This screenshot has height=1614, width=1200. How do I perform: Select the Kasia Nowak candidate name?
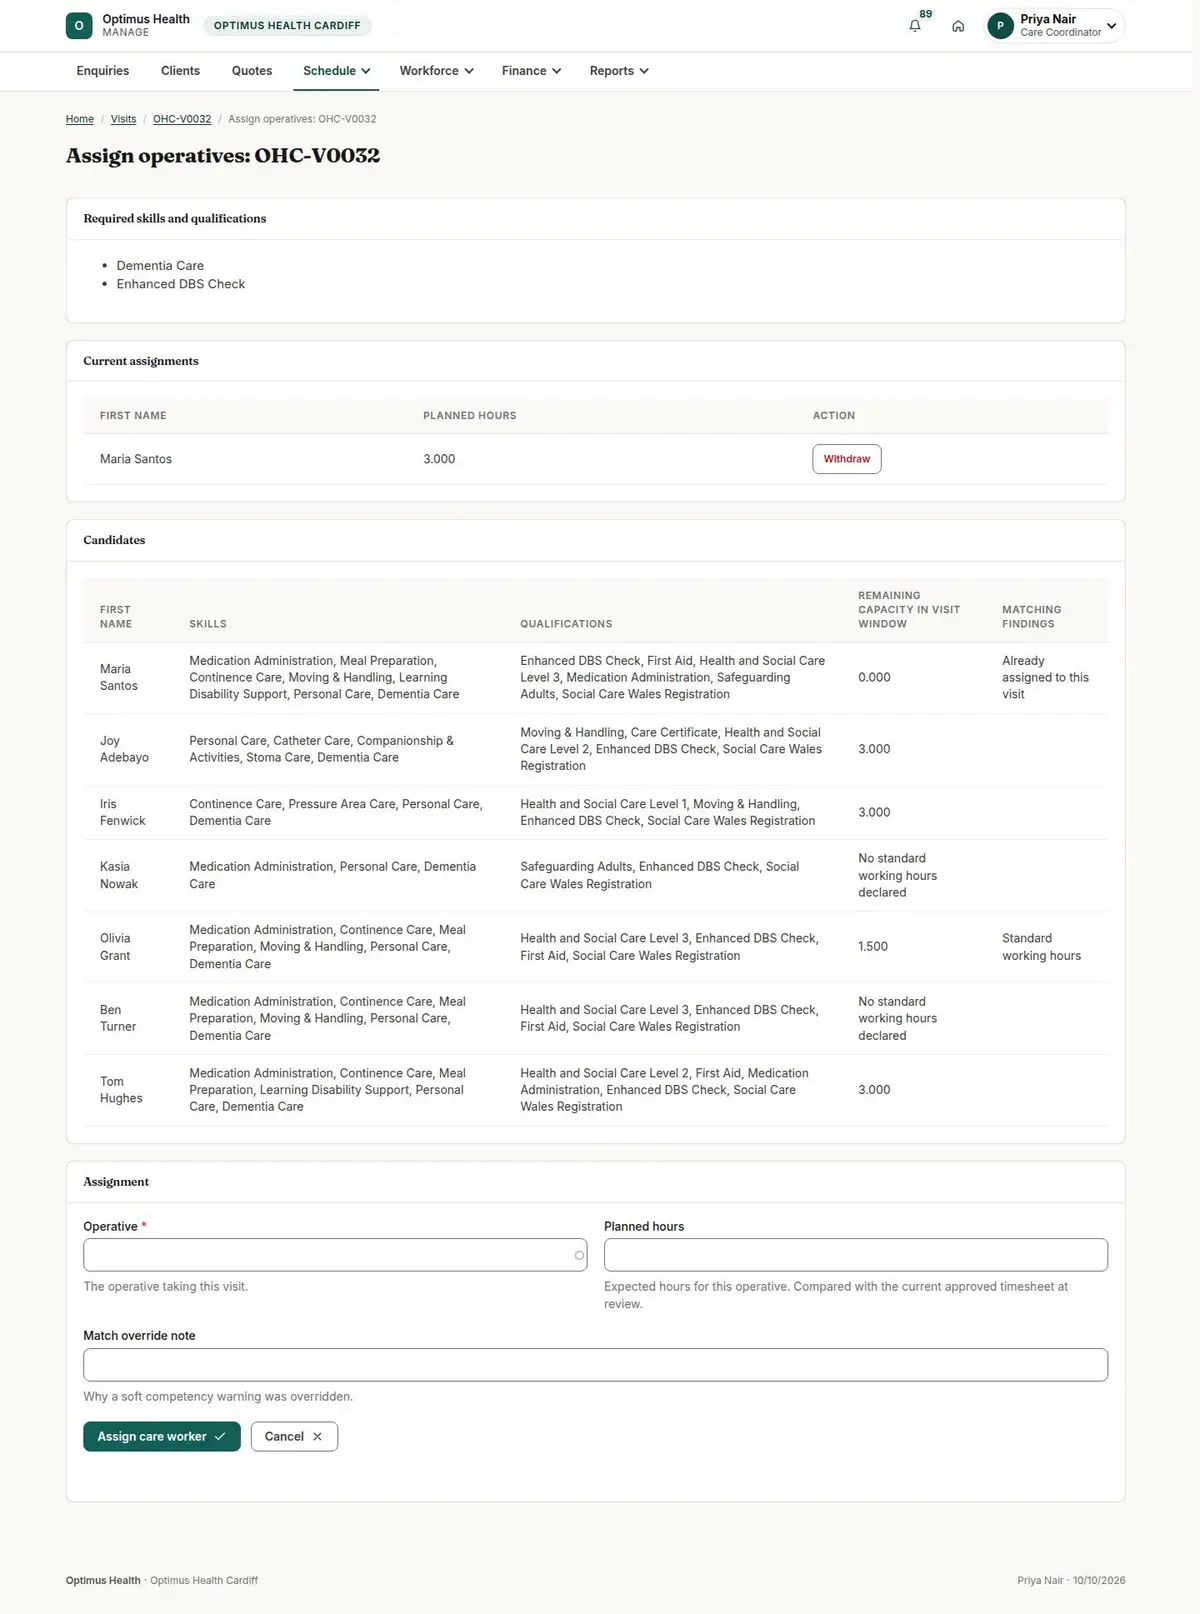[119, 875]
